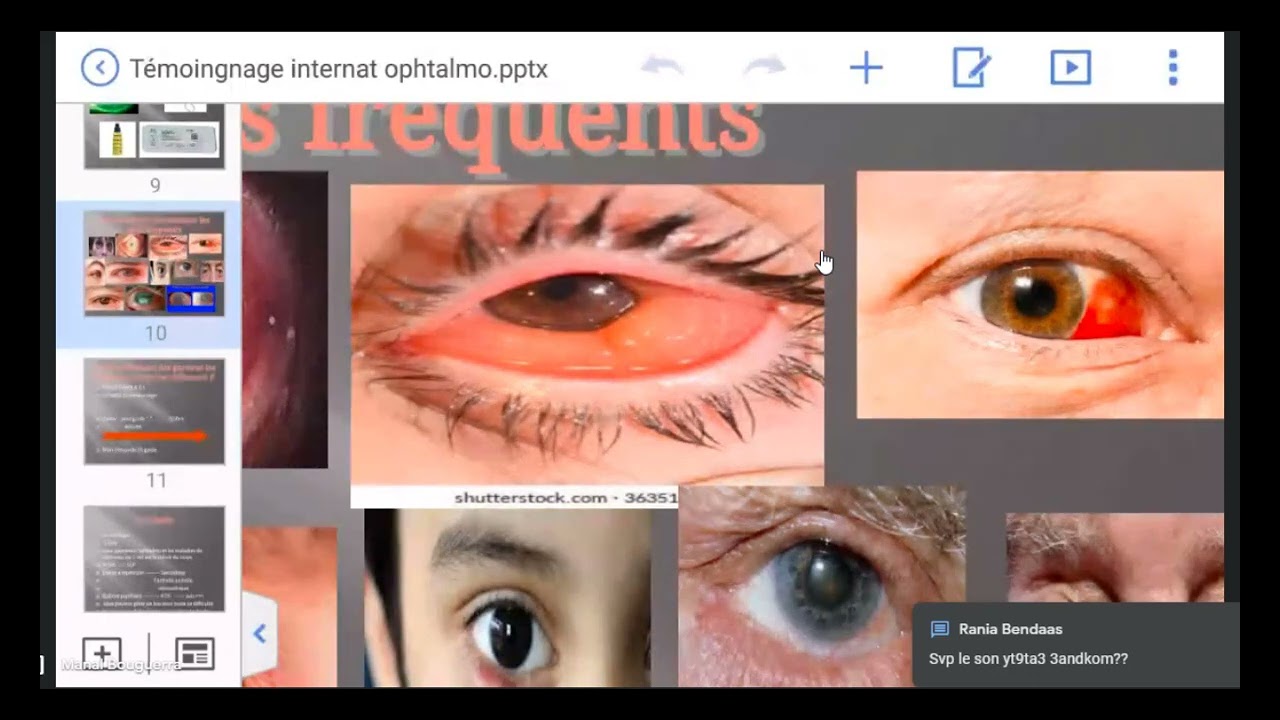This screenshot has width=1280, height=720.
Task: Start the slideshow with the play icon
Action: tap(1070, 68)
